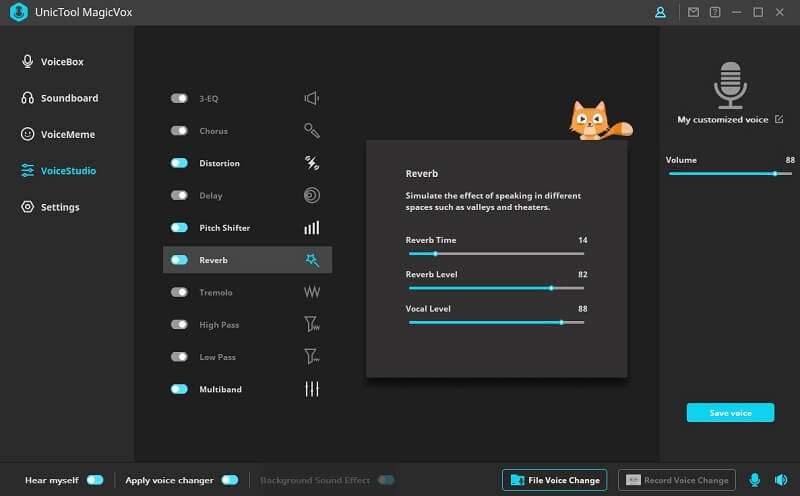Screen dimensions: 800x496
Task: Open the title bar hamburger menu
Action: [736, 12]
